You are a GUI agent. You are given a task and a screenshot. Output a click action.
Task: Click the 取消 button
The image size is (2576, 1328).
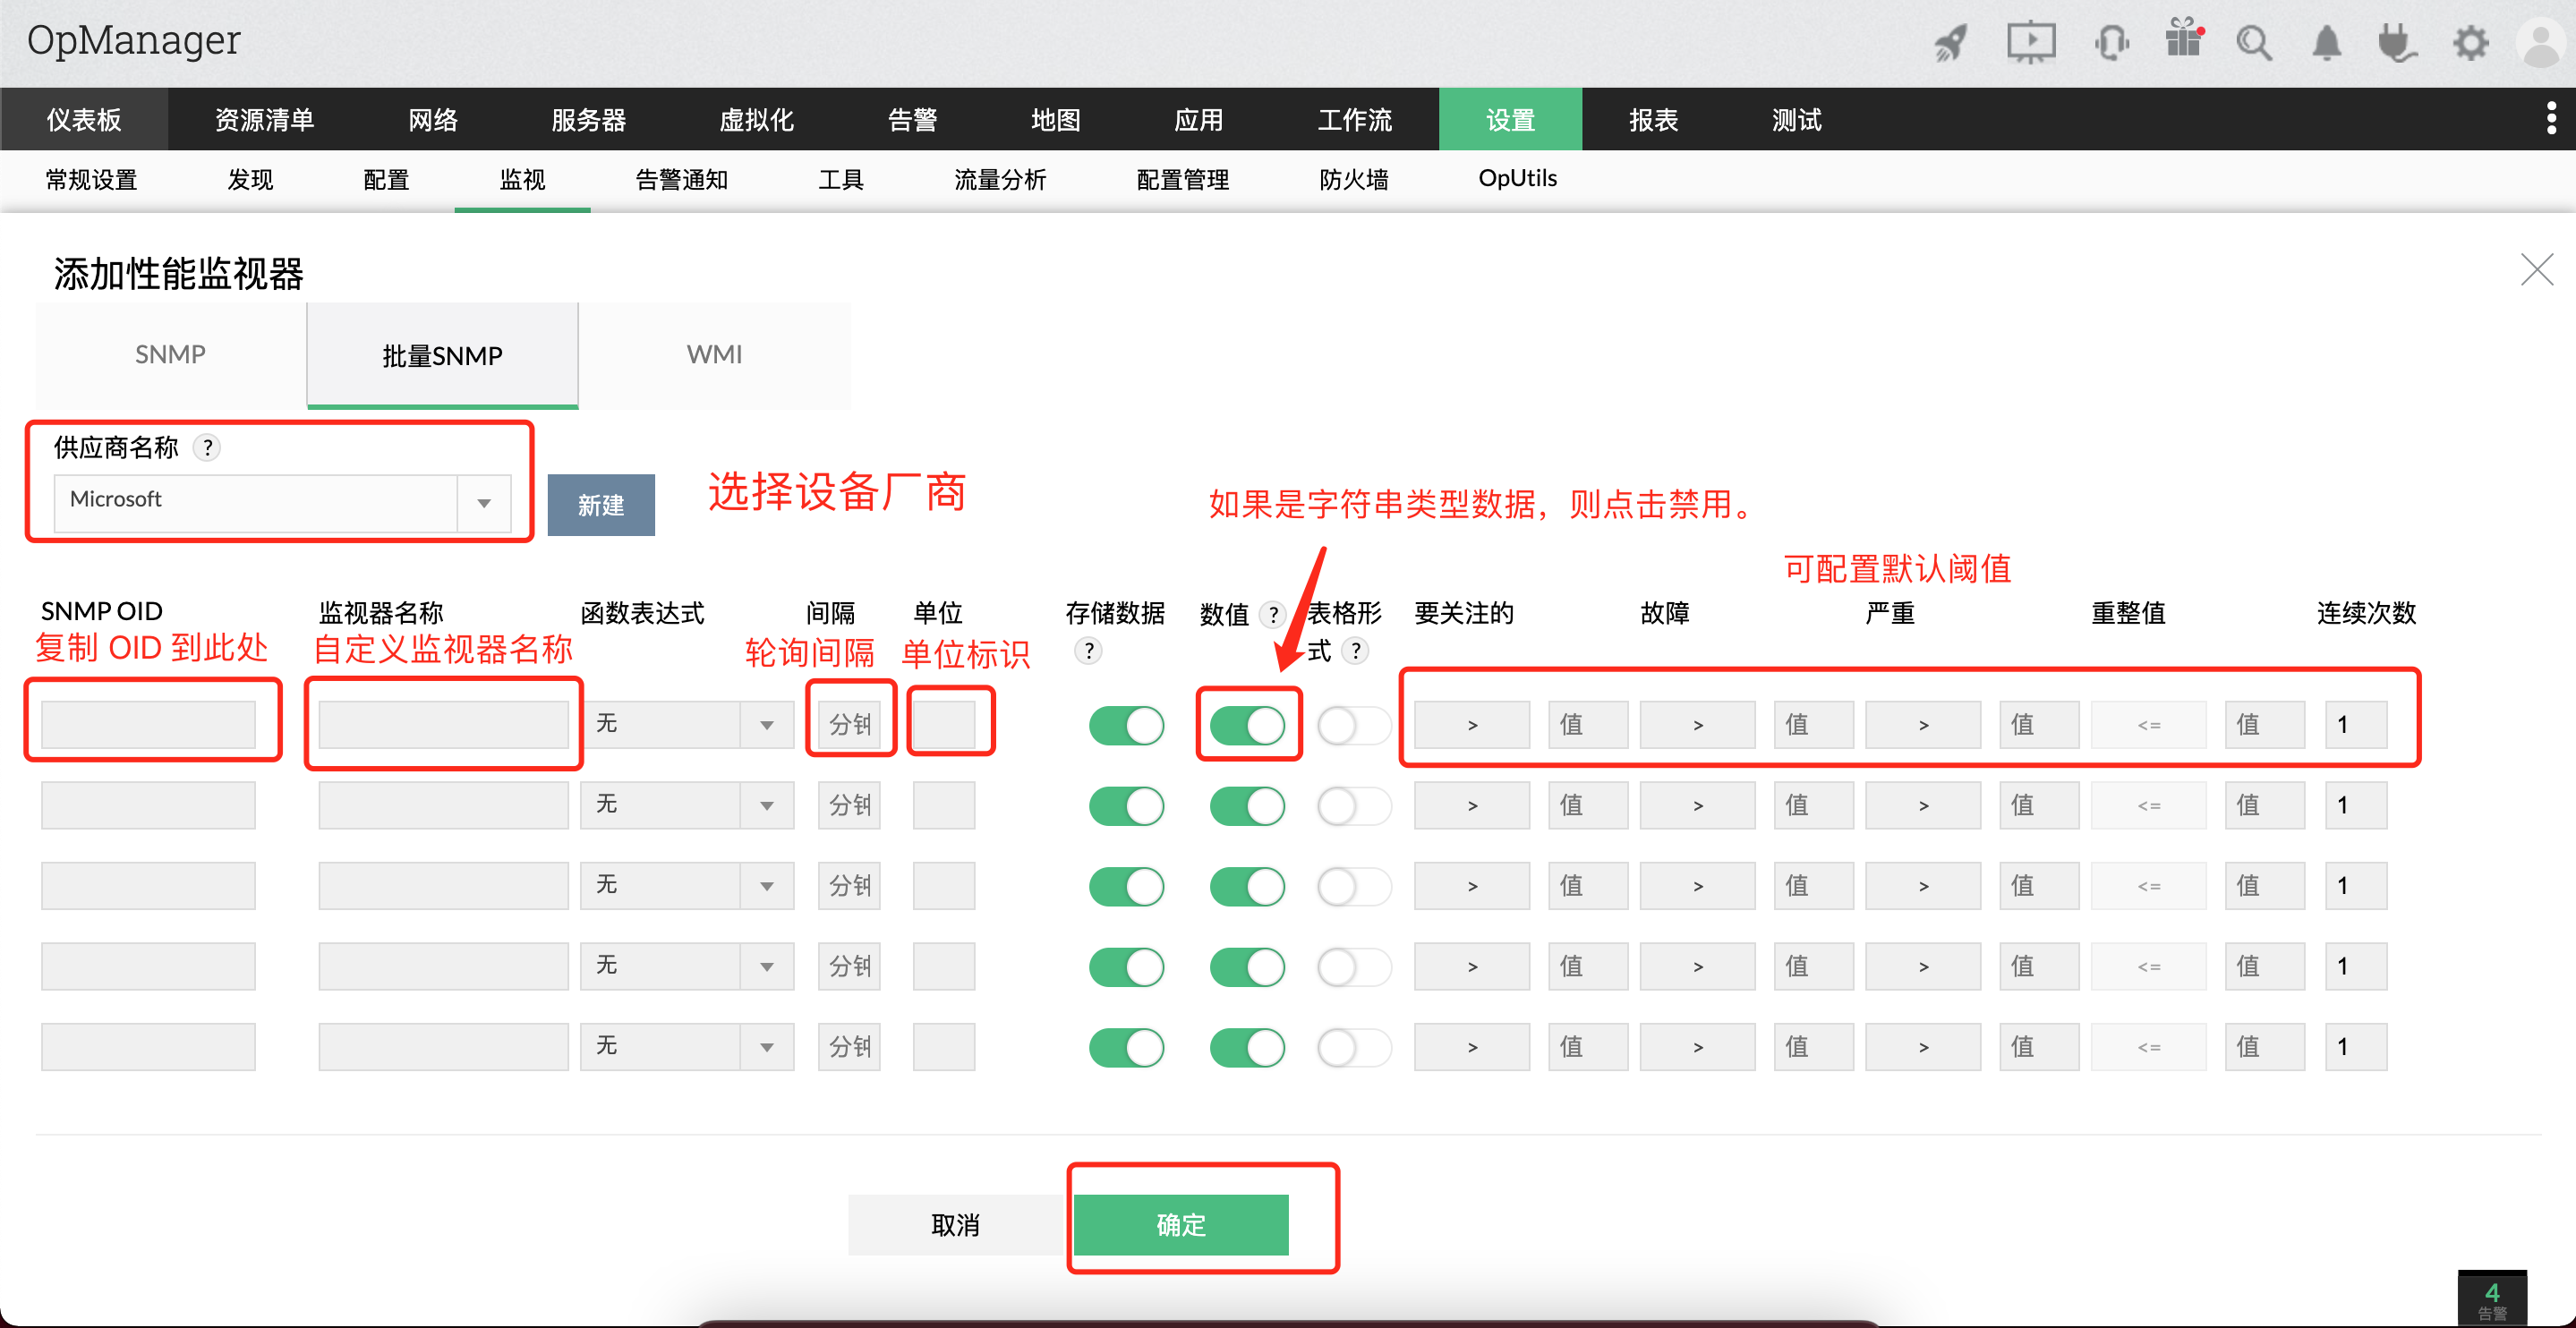(955, 1224)
